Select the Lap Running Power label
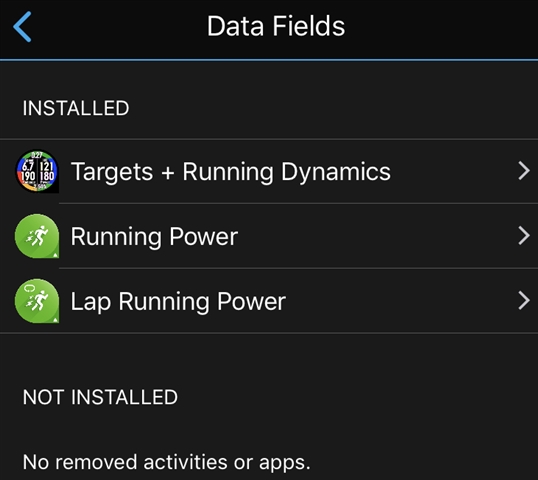 (178, 302)
